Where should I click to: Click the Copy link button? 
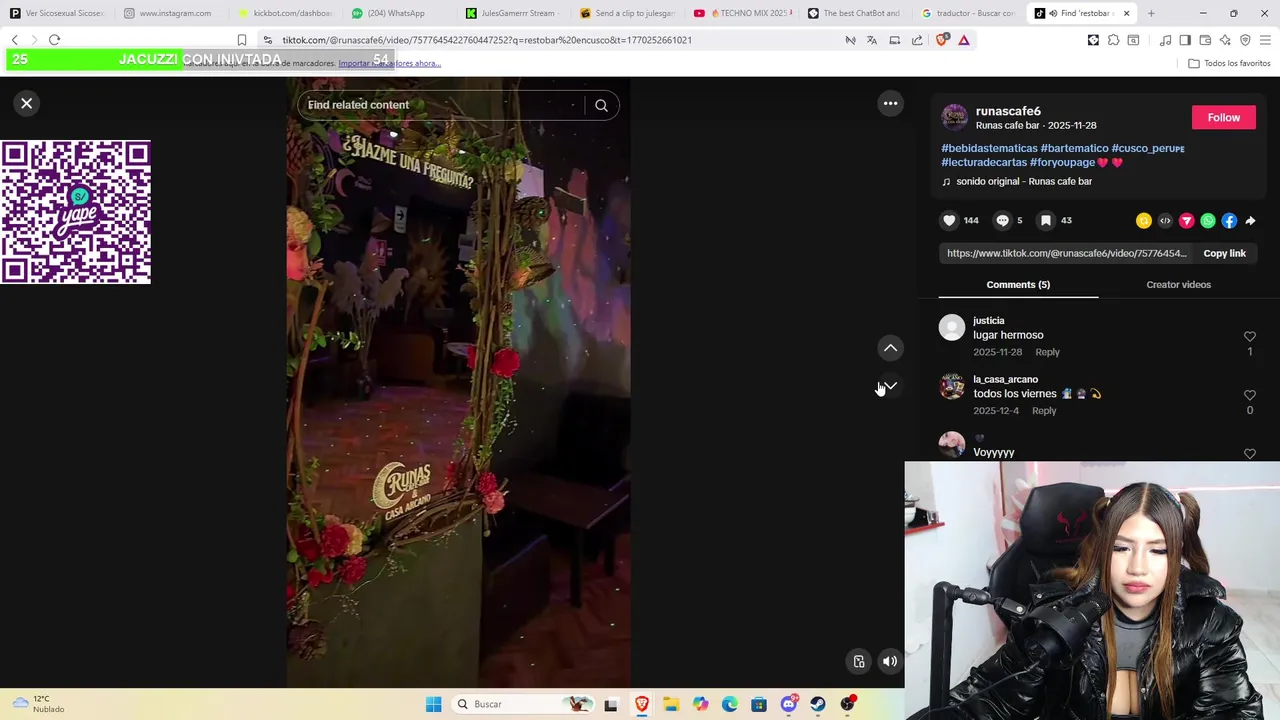pyautogui.click(x=1224, y=254)
